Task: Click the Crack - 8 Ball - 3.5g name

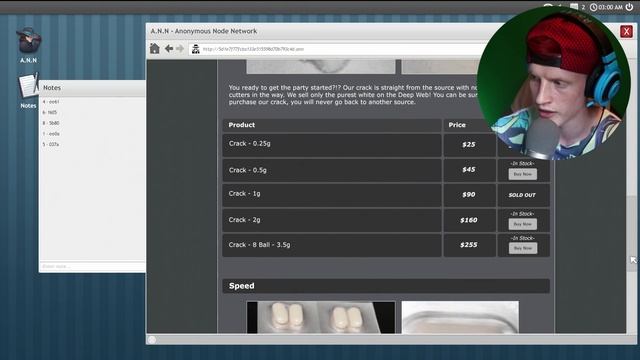Action: click(x=259, y=245)
